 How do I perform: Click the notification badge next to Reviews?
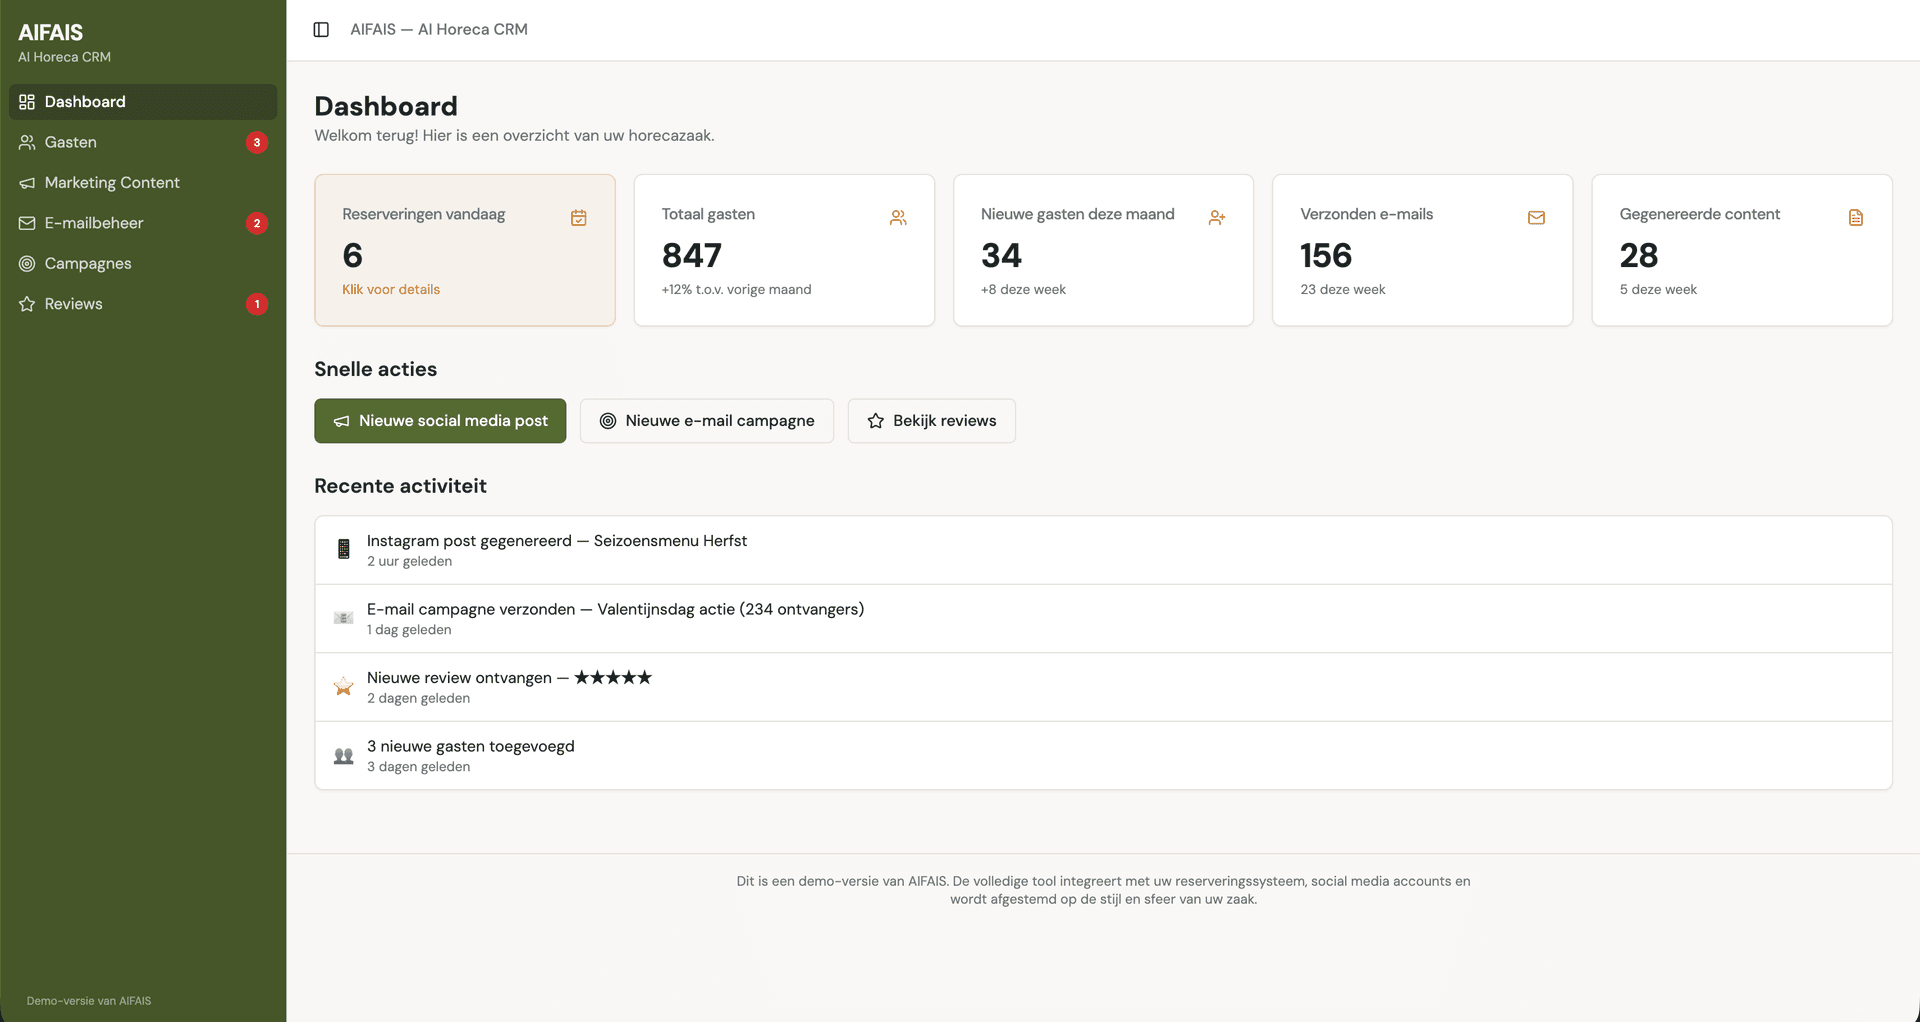256,303
